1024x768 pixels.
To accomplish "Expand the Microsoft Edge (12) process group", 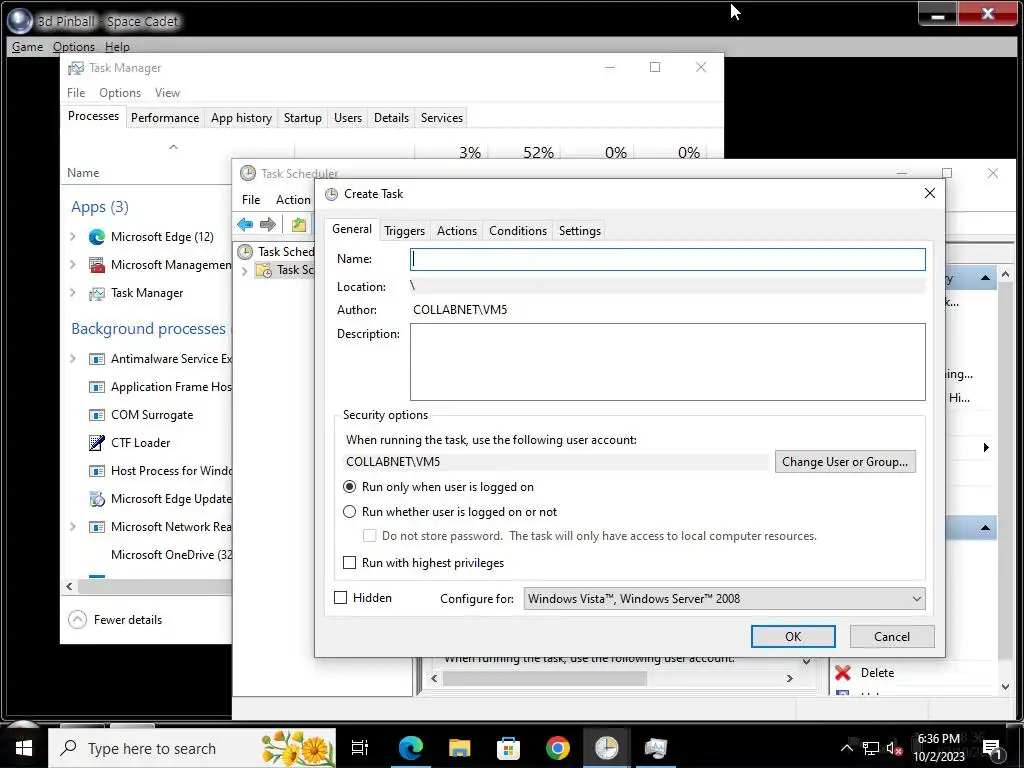I will click(72, 236).
